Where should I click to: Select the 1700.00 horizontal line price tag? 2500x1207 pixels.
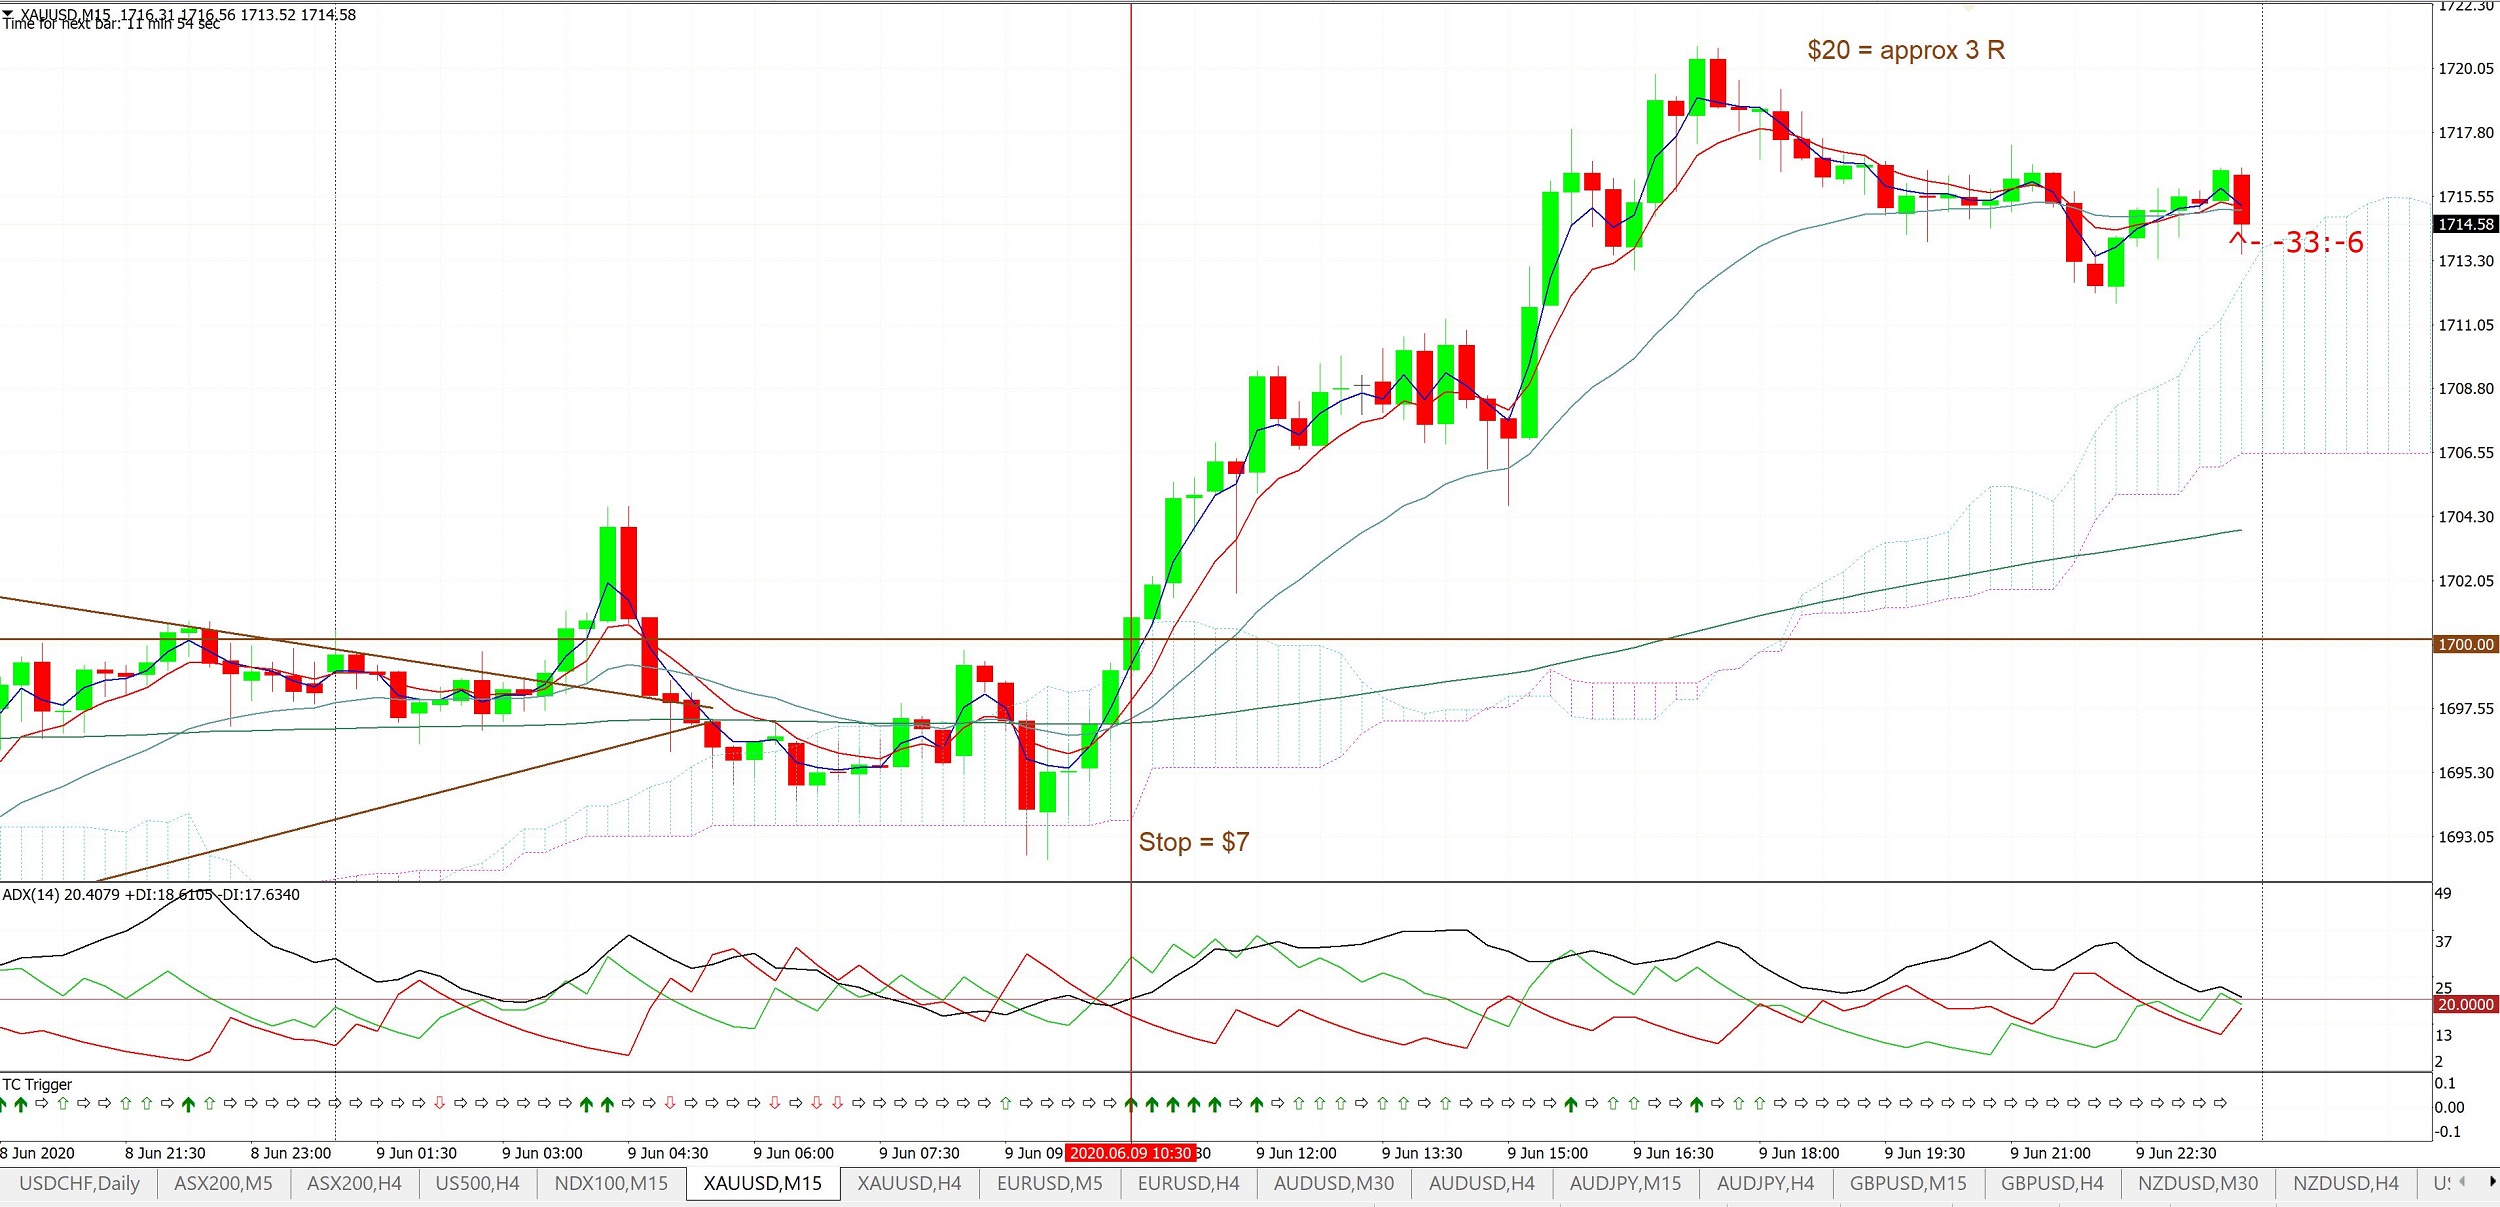(2465, 644)
